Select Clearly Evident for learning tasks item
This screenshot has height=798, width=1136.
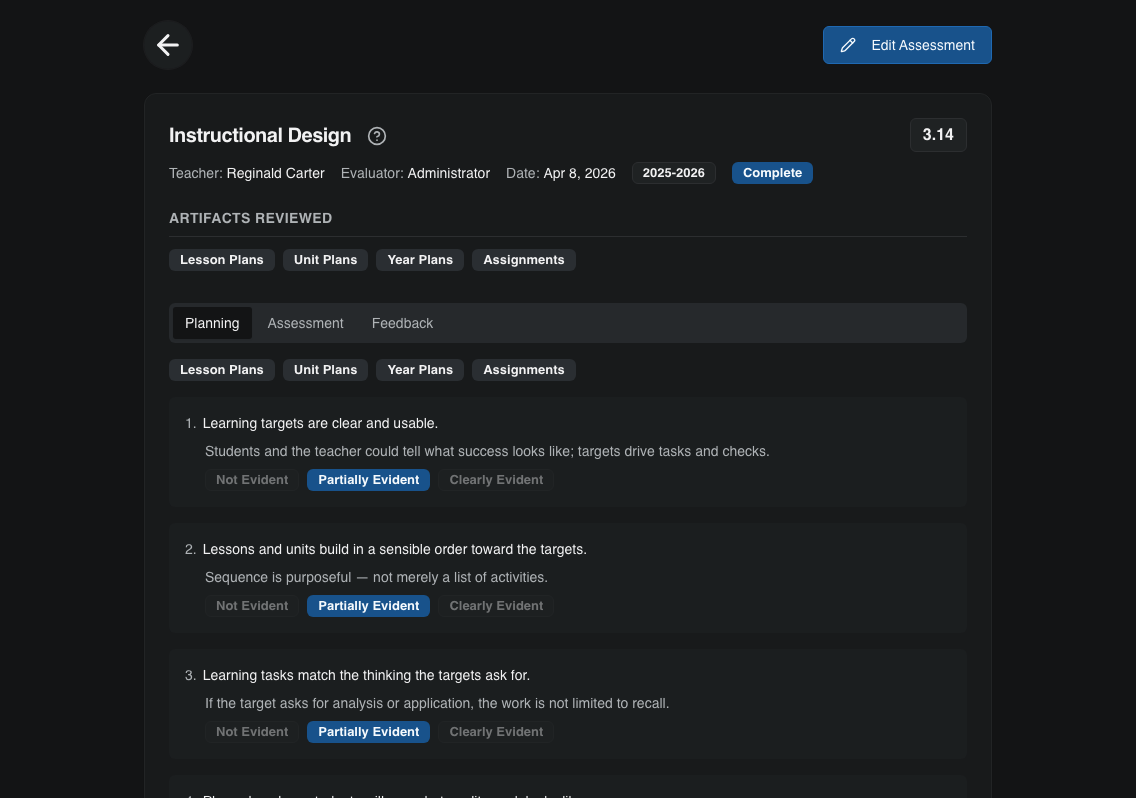[x=496, y=732]
